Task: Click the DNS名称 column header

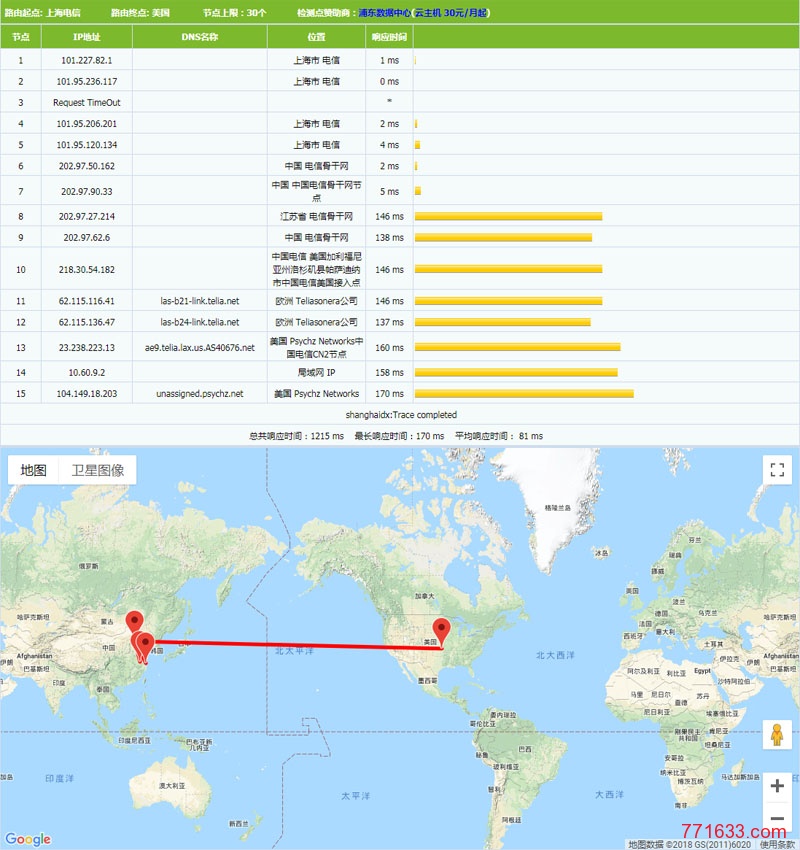Action: click(199, 37)
